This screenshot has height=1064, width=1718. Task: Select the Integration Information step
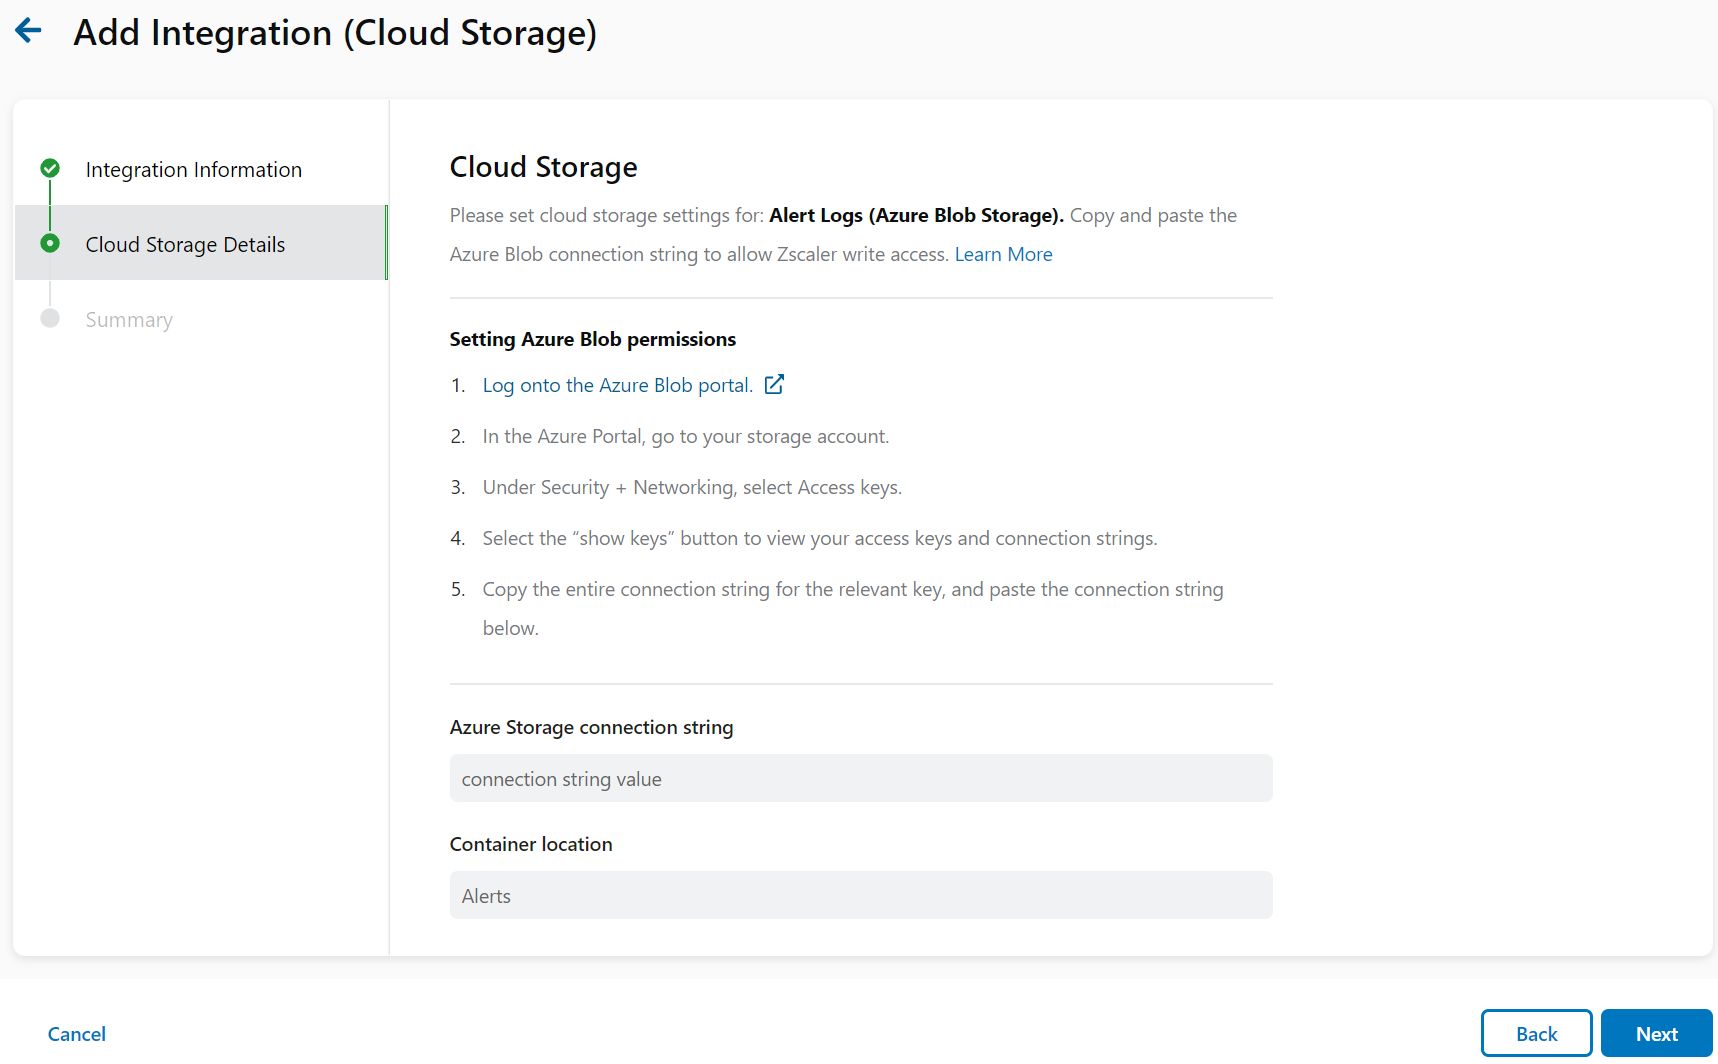click(193, 169)
